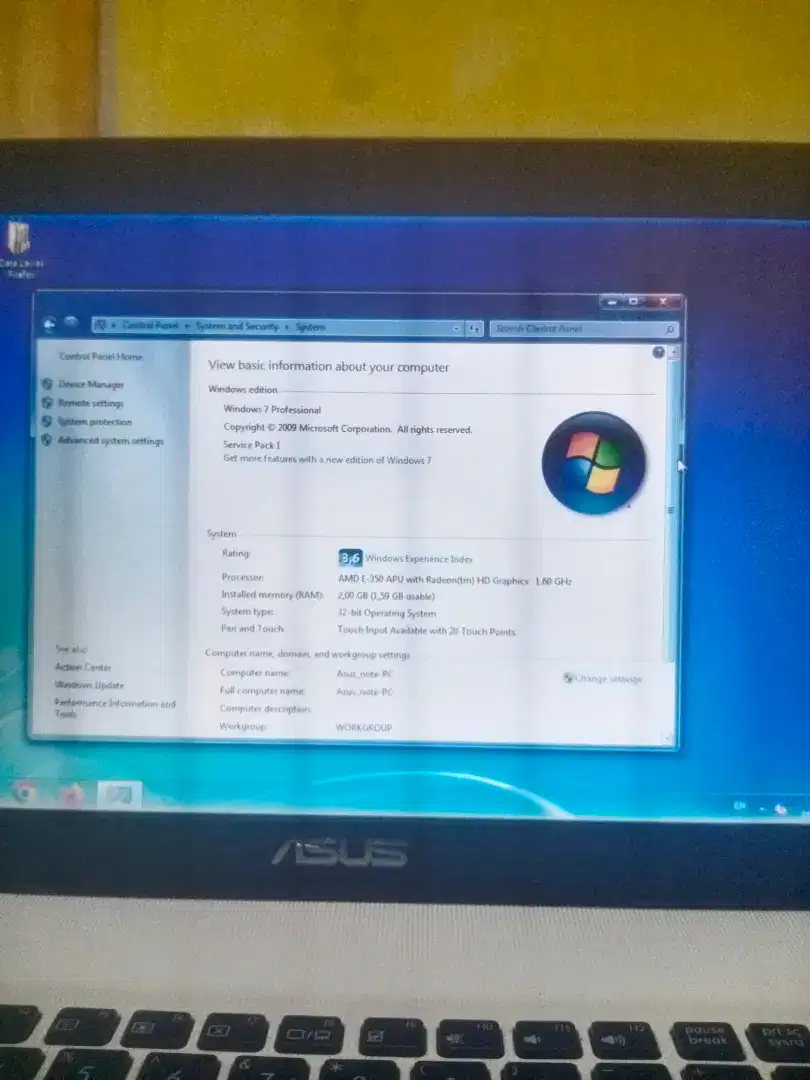Open Action Center link

coord(83,667)
